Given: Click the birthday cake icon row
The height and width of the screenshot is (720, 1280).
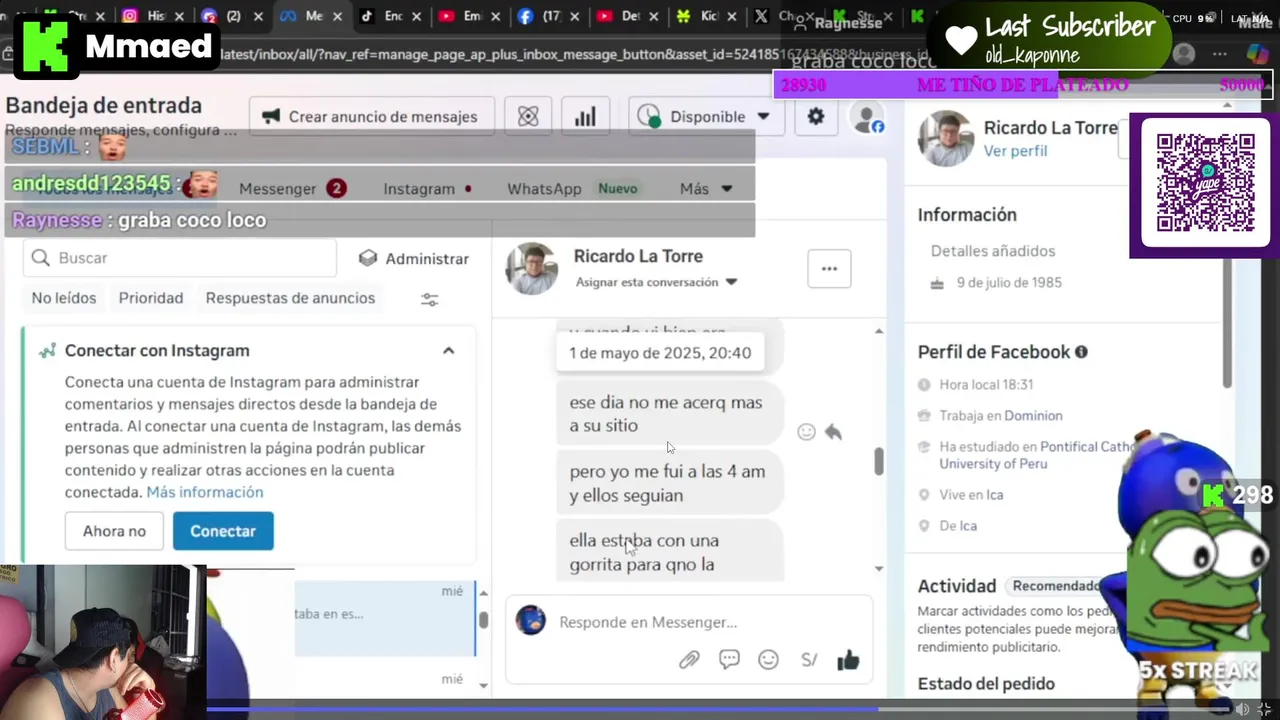Looking at the screenshot, I should 998,283.
